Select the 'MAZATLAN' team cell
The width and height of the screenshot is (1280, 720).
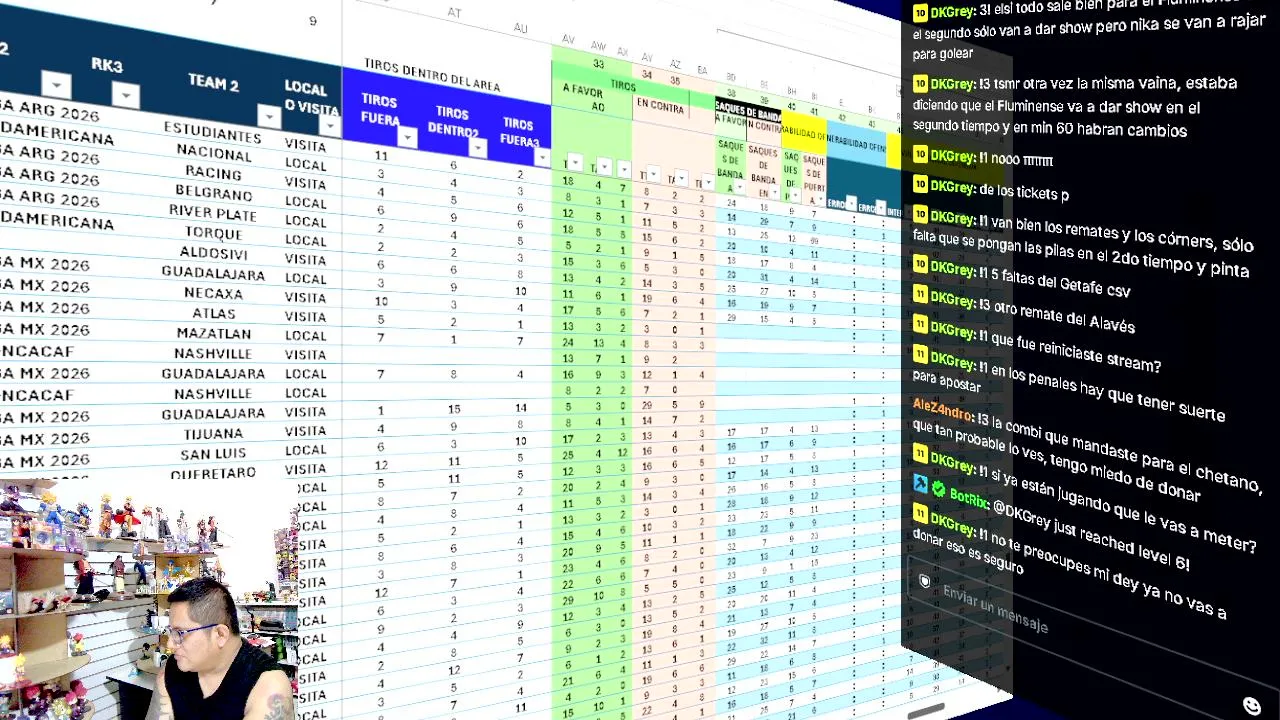point(213,333)
